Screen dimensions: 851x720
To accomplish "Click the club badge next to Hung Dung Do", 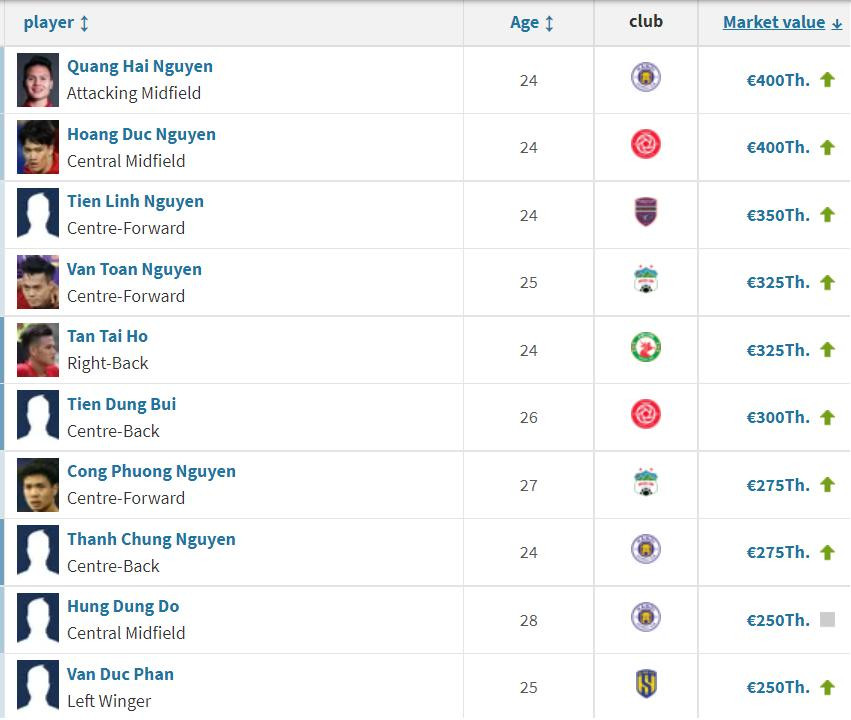I will point(645,619).
